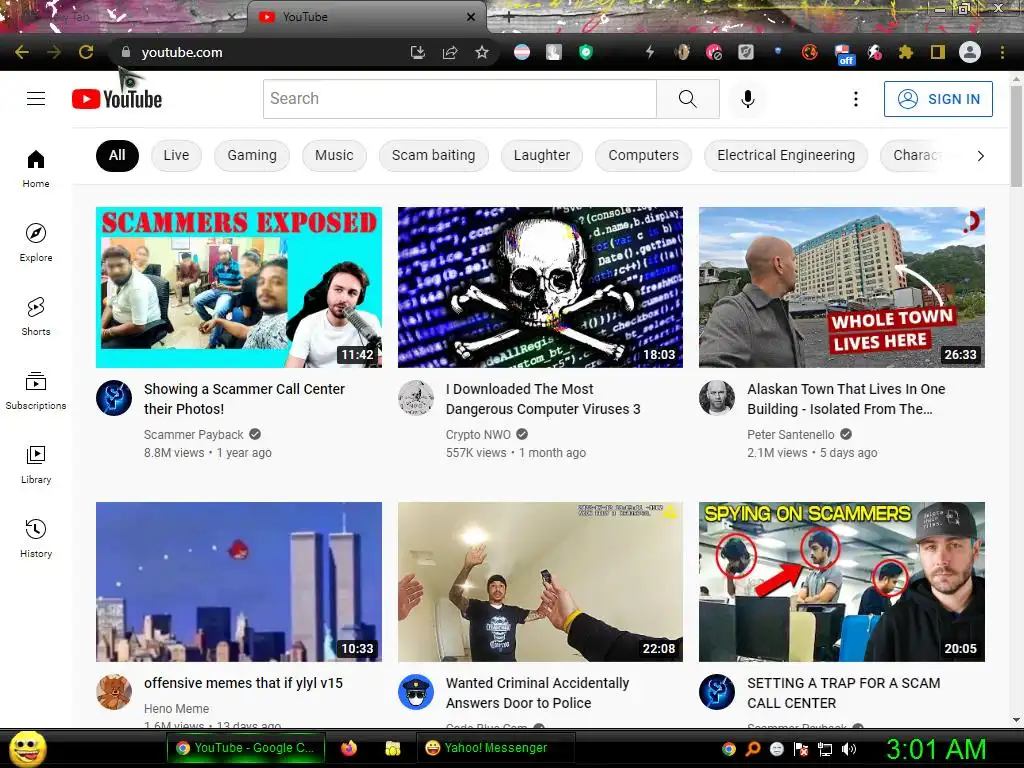
Task: Open the Whole Town Lives Here thumbnail
Action: click(x=842, y=287)
